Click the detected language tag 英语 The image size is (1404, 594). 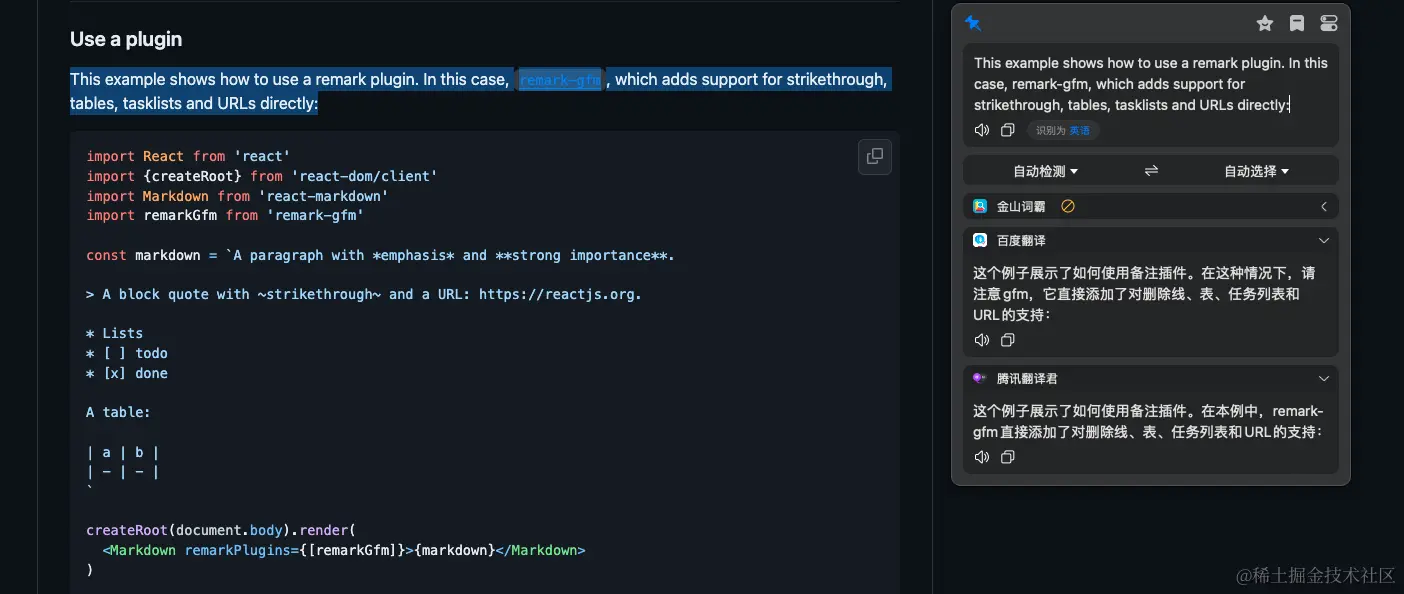pyautogui.click(x=1080, y=130)
